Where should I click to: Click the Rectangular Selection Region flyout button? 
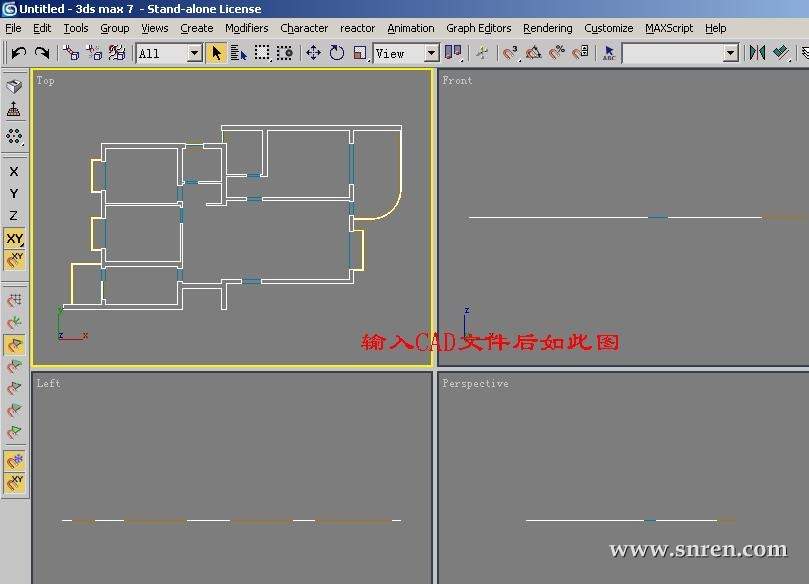(x=262, y=53)
